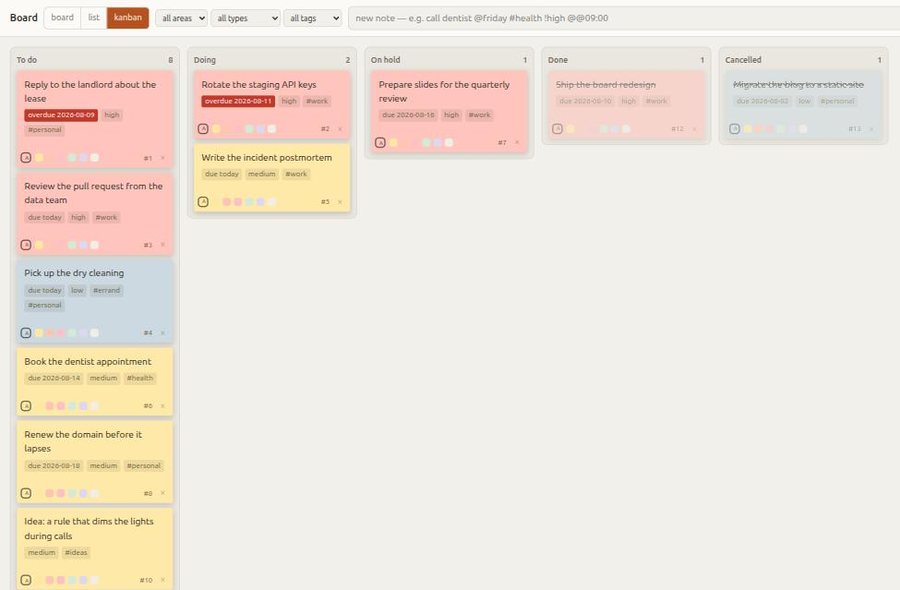
Task: Click the A icon on migrate blog card
Action: coord(735,129)
